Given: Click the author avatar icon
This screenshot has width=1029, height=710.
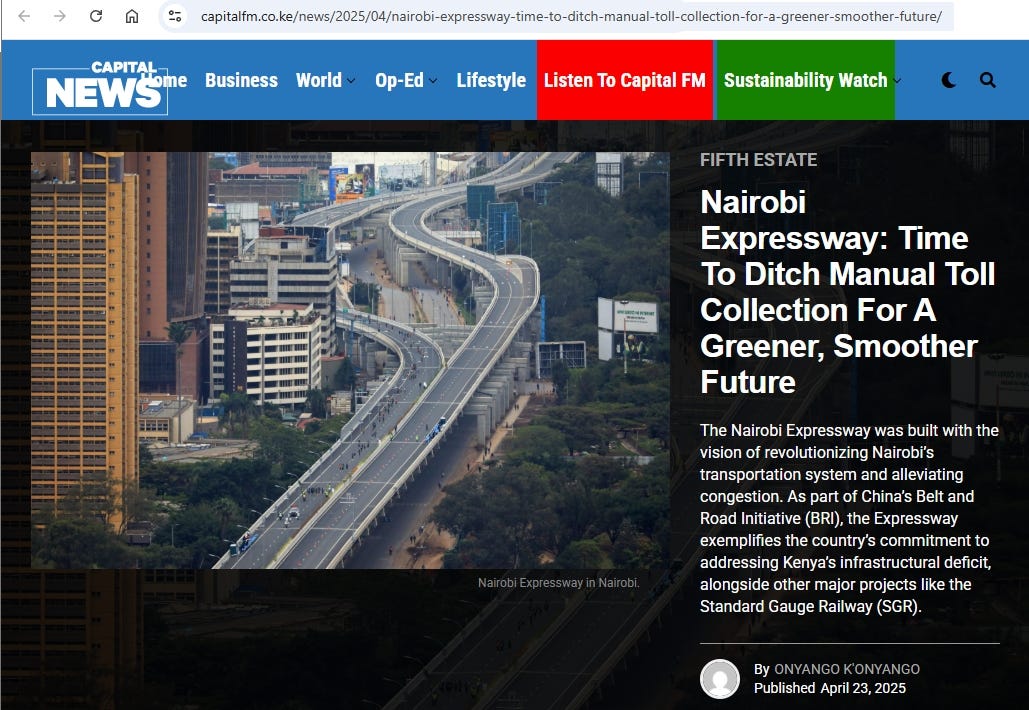Looking at the screenshot, I should [x=720, y=679].
